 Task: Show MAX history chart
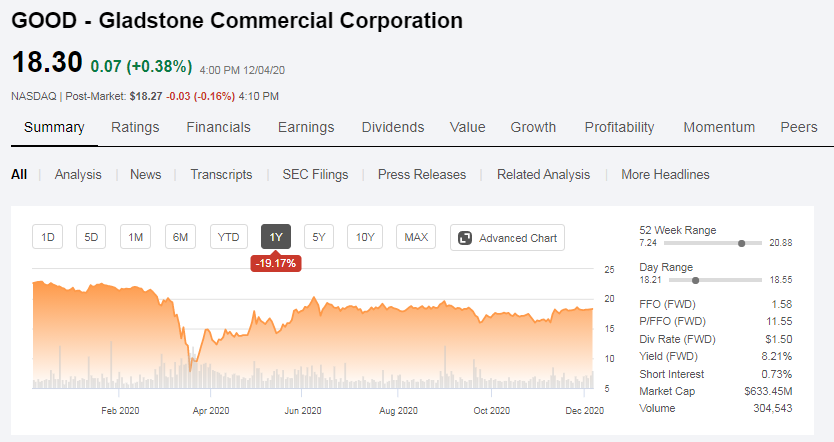click(x=416, y=237)
